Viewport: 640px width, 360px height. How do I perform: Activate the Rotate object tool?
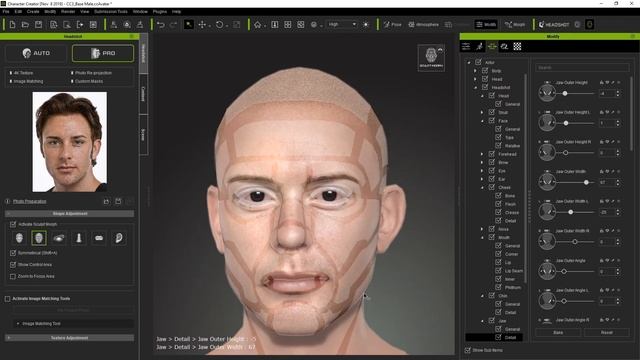pos(220,25)
